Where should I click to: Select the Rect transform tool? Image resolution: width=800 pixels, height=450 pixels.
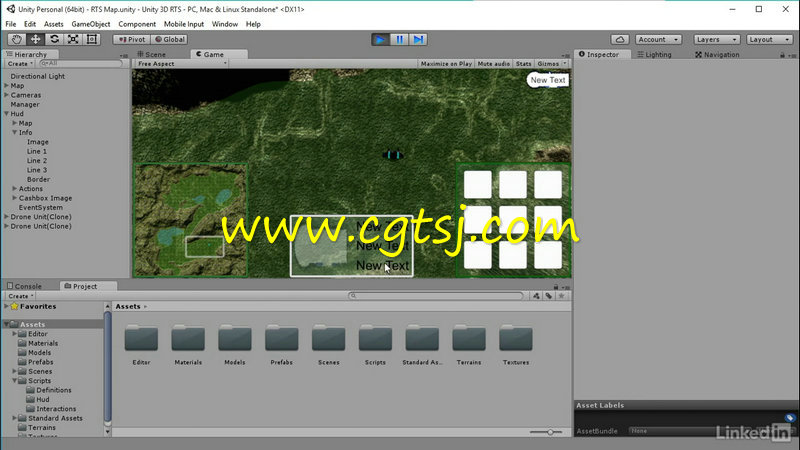click(92, 39)
